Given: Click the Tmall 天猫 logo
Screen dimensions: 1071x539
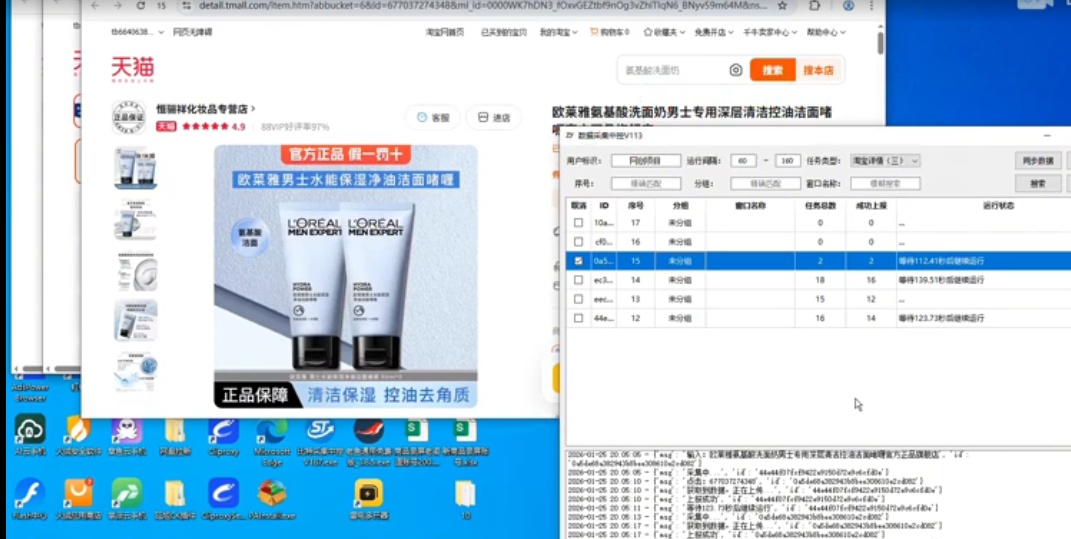Looking at the screenshot, I should click(133, 69).
